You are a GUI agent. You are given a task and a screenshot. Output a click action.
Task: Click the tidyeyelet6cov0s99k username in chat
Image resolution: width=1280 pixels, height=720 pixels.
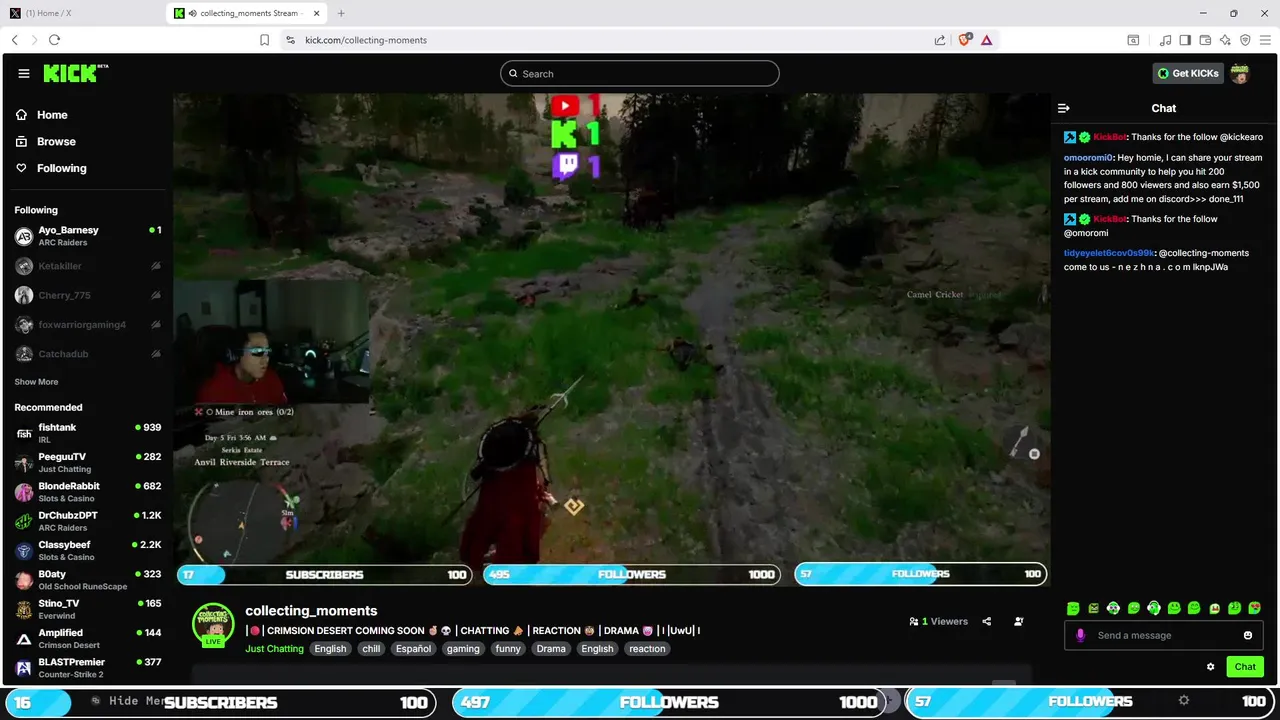(x=1109, y=253)
